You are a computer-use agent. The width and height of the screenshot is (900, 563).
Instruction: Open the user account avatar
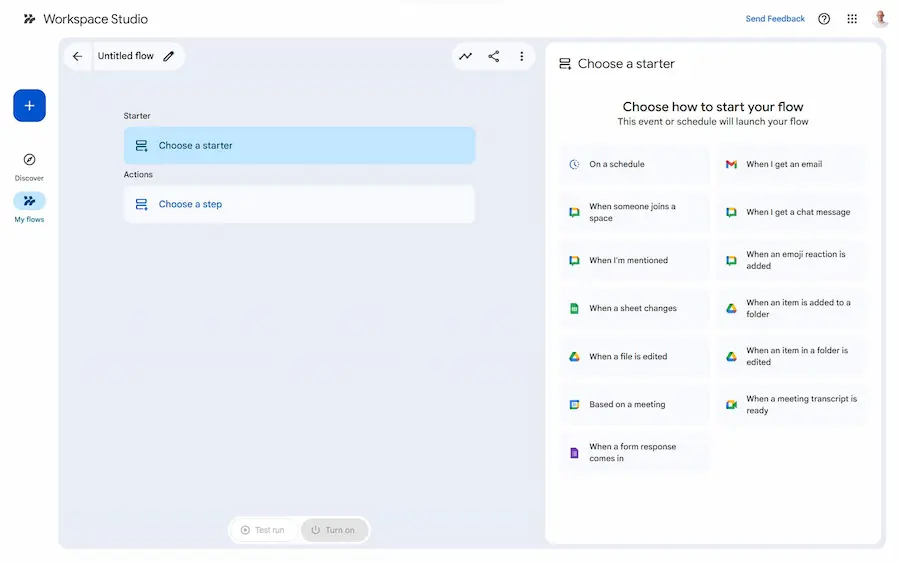[x=880, y=18]
